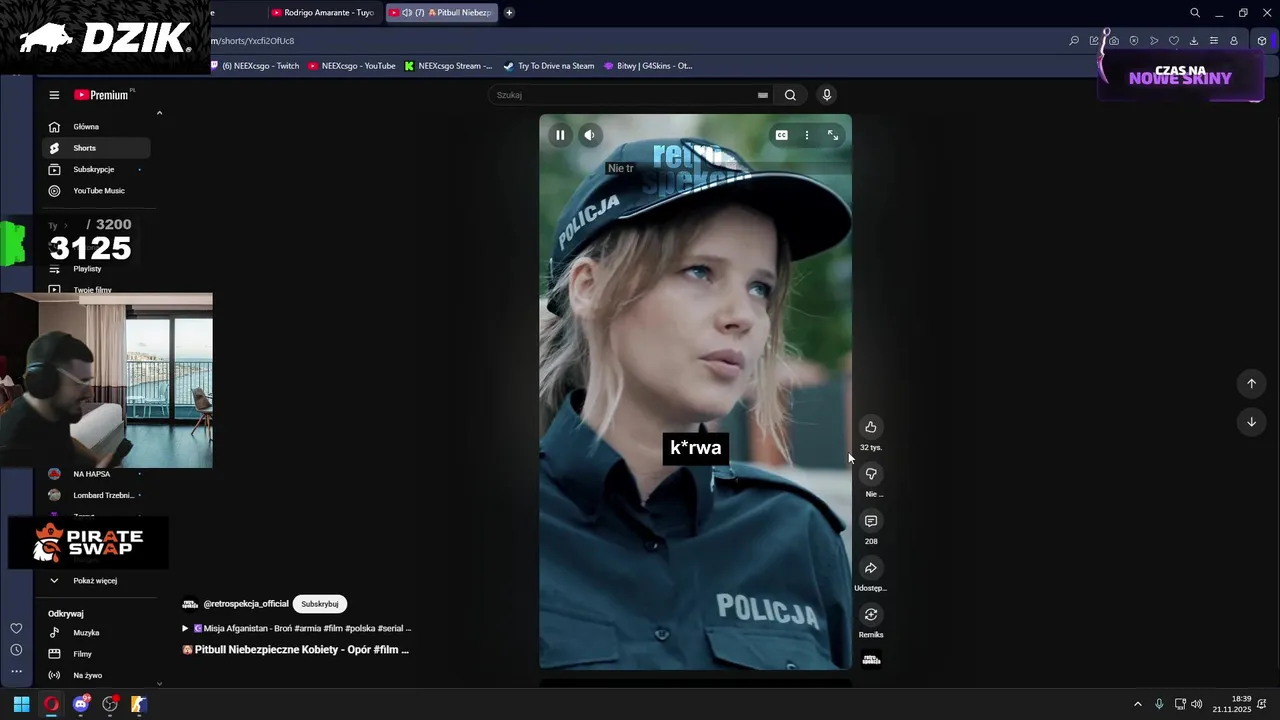Take a snapshot with camera icon
Image resolution: width=1280 pixels, height=720 pixels.
point(1114,41)
